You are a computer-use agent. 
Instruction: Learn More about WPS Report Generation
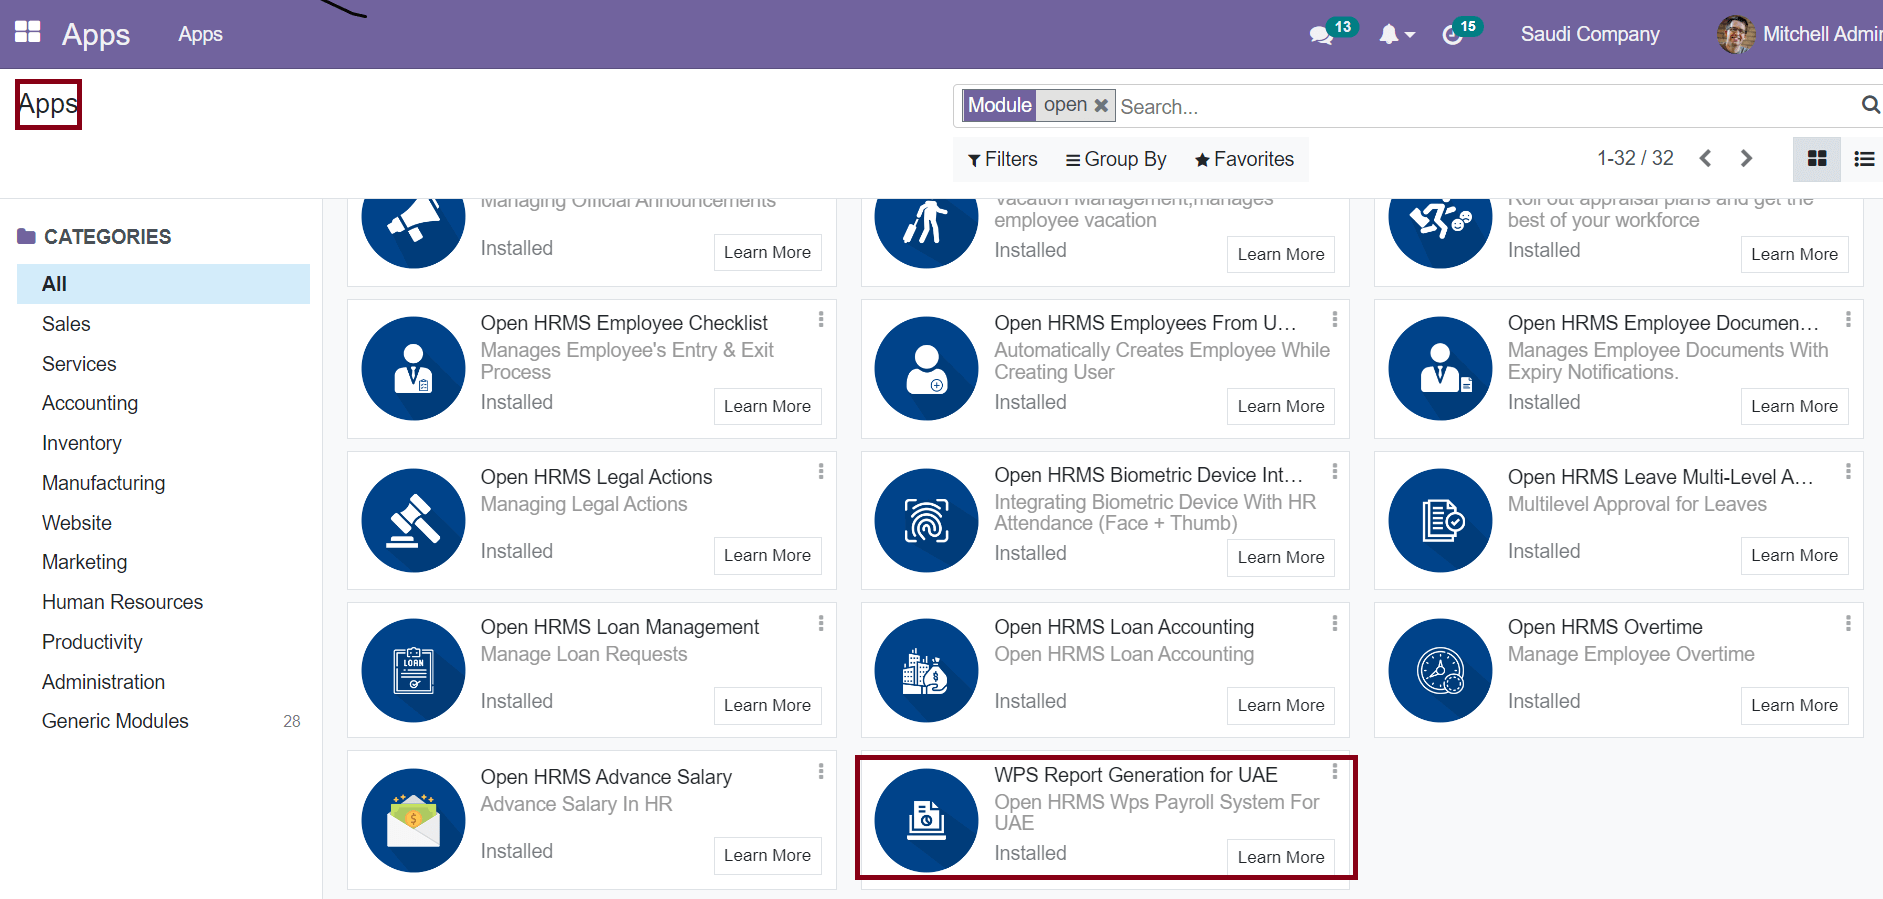pyautogui.click(x=1281, y=857)
